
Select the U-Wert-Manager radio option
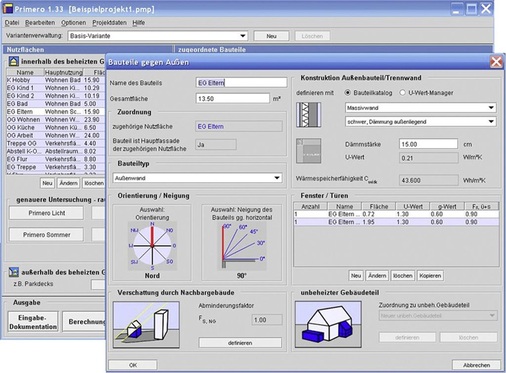point(403,93)
